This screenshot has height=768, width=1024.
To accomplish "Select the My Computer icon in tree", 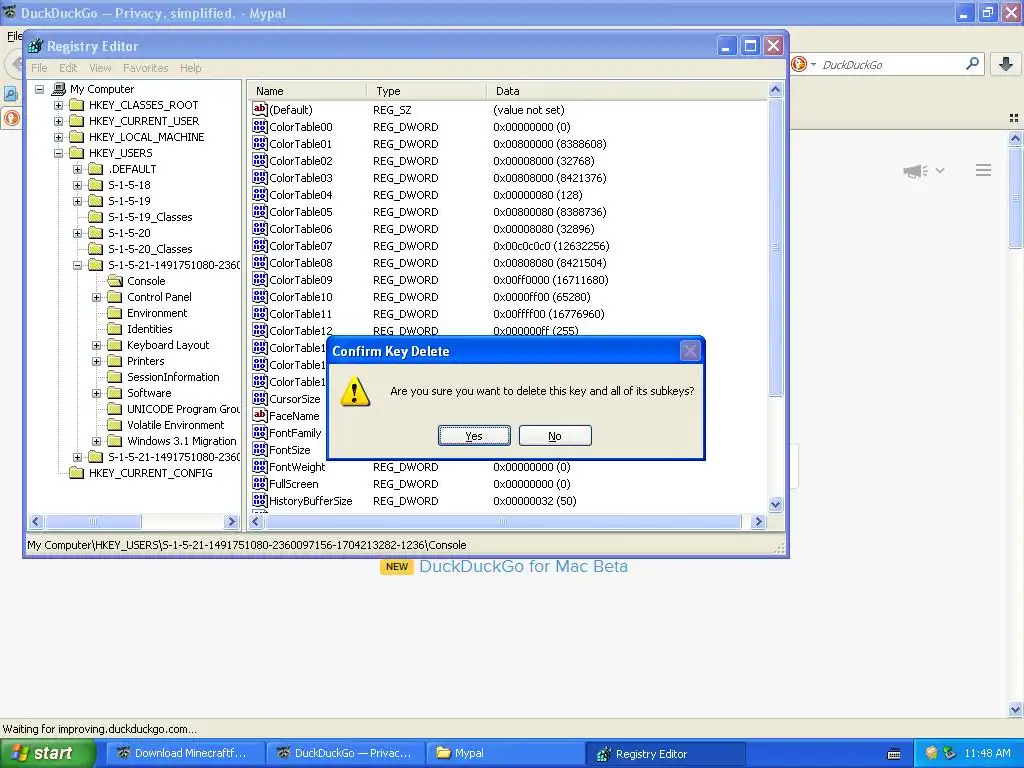I will tap(59, 89).
